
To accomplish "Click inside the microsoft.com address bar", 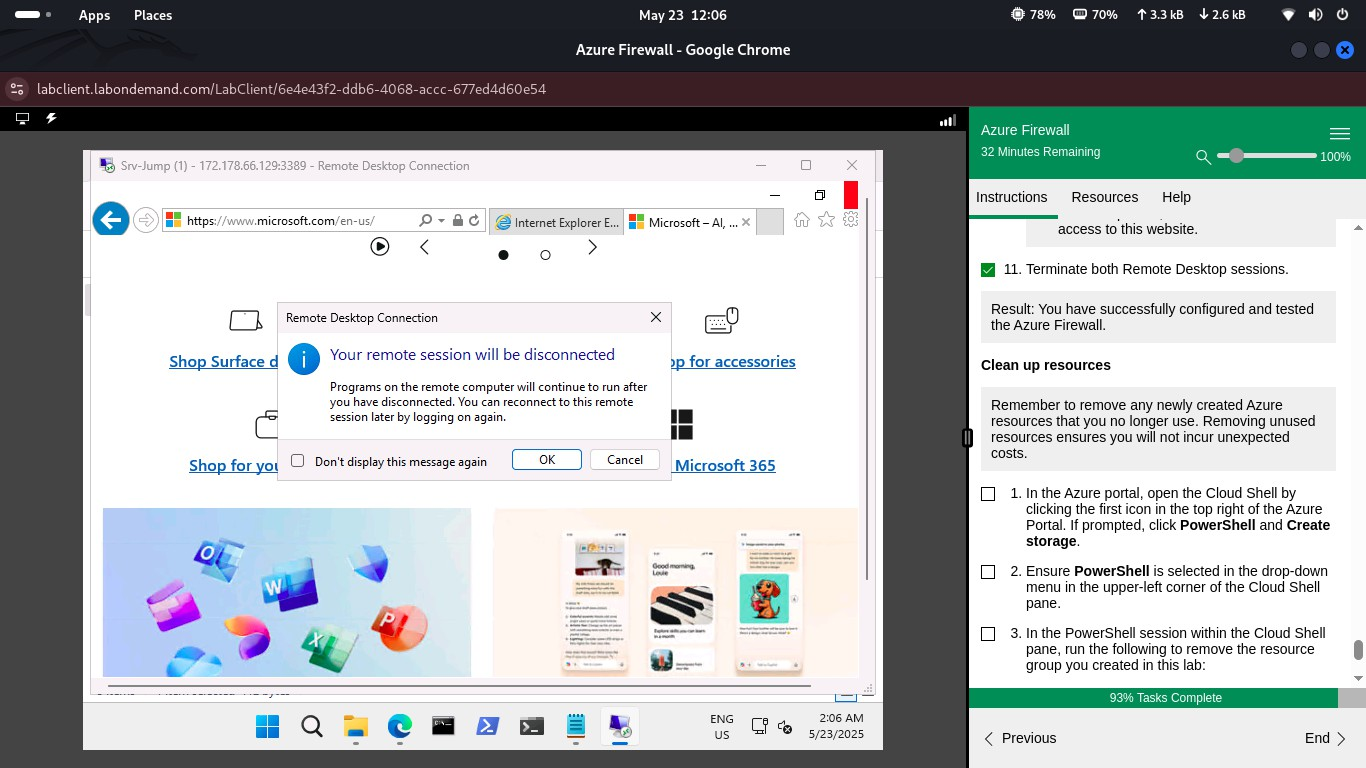I will pyautogui.click(x=300, y=219).
